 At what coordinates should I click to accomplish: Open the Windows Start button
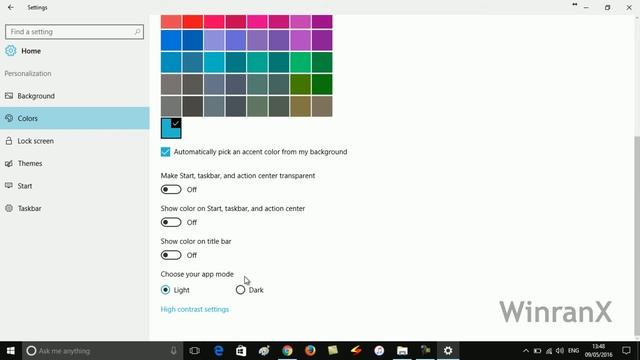[11, 351]
